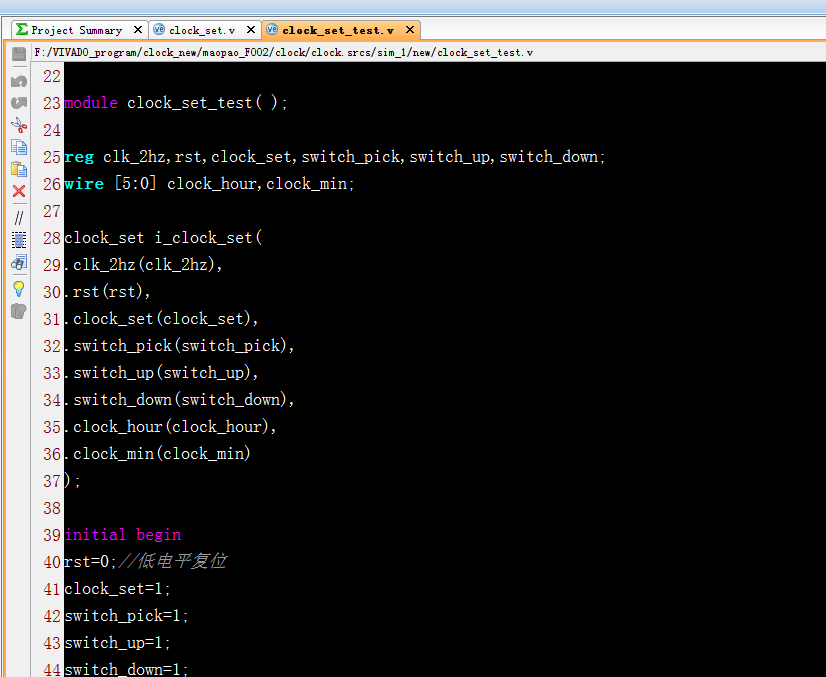Screen dimensions: 826x677
Task: Toggle column selection mode icon
Action: click(x=19, y=240)
